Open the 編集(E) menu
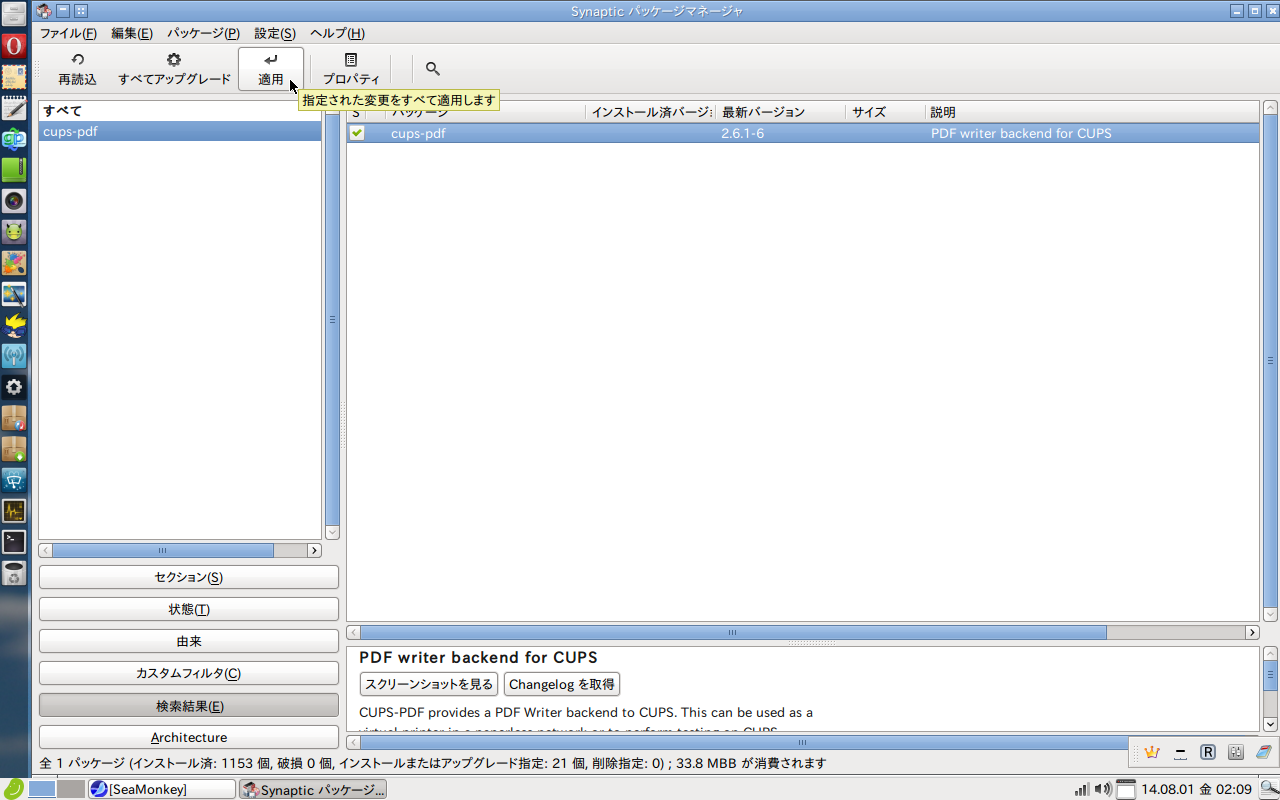Image resolution: width=1280 pixels, height=800 pixels. point(132,33)
